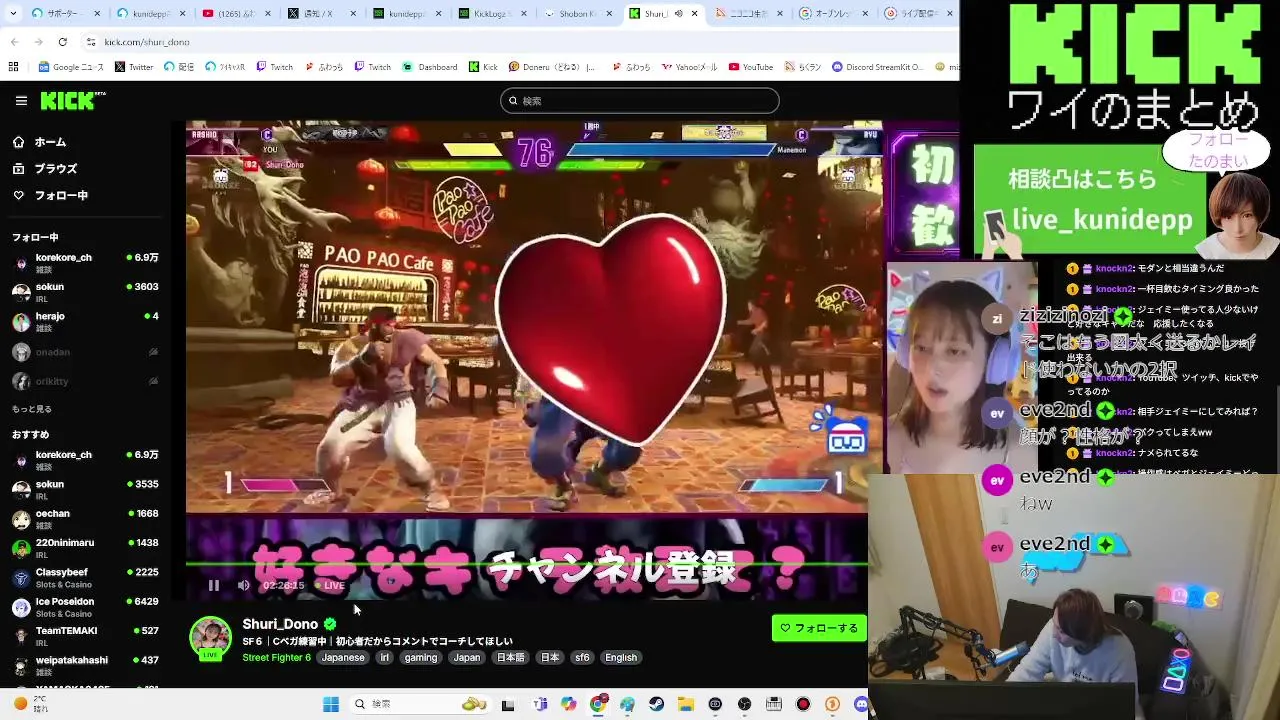1280x720 pixels.
Task: Open recommended channel weipatakahashi
Action: [85, 665]
